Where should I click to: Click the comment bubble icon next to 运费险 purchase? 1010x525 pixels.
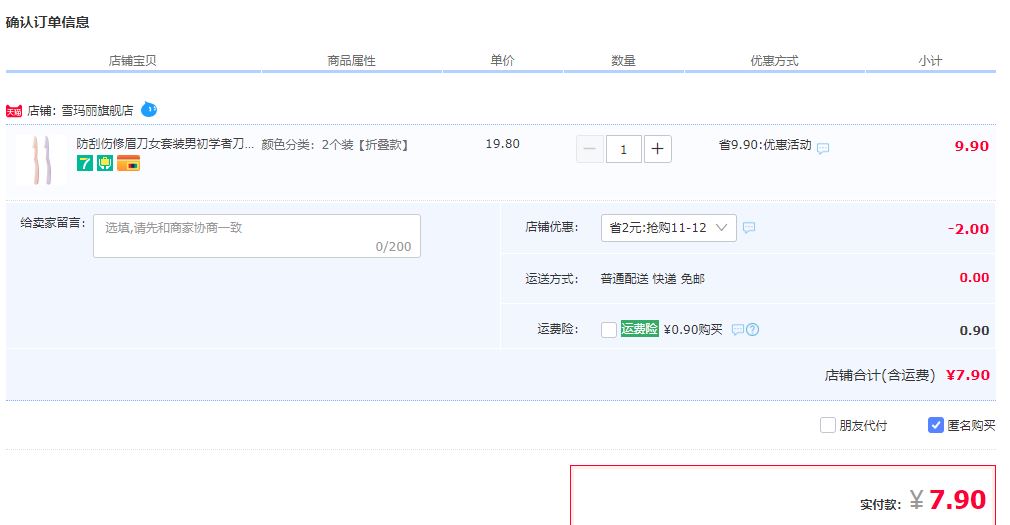[x=738, y=329]
